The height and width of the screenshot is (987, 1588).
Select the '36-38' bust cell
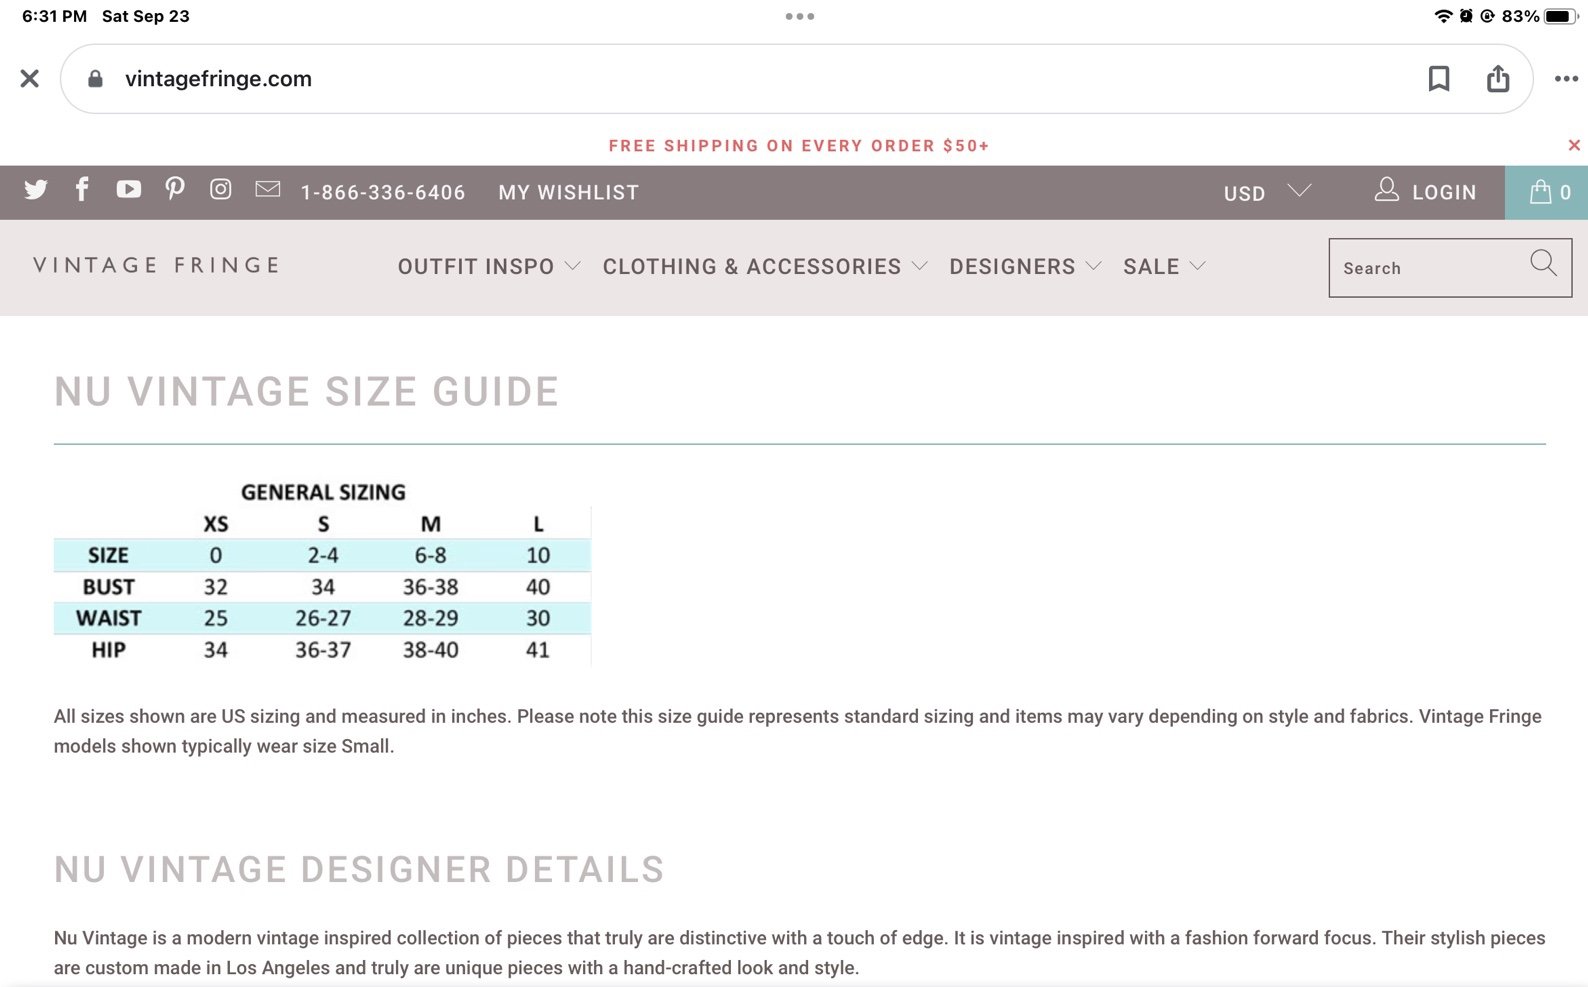coord(430,587)
